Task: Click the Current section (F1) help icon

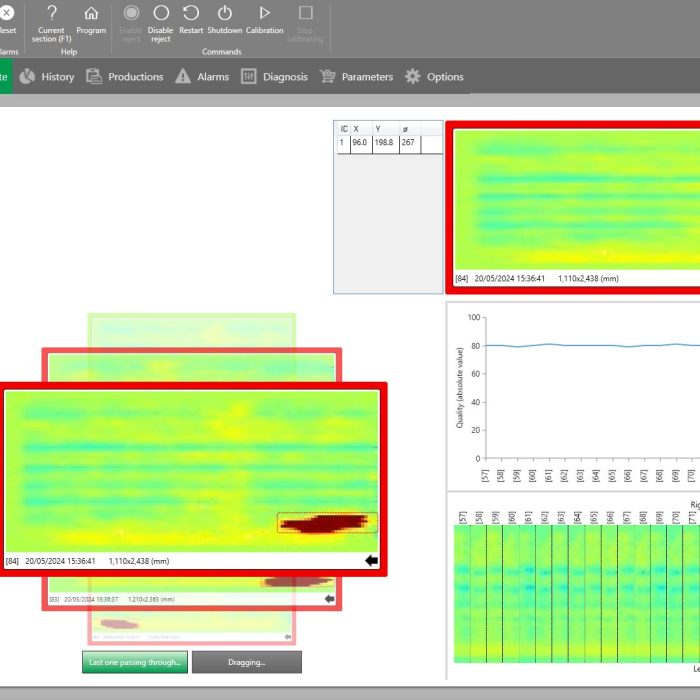Action: 51,13
